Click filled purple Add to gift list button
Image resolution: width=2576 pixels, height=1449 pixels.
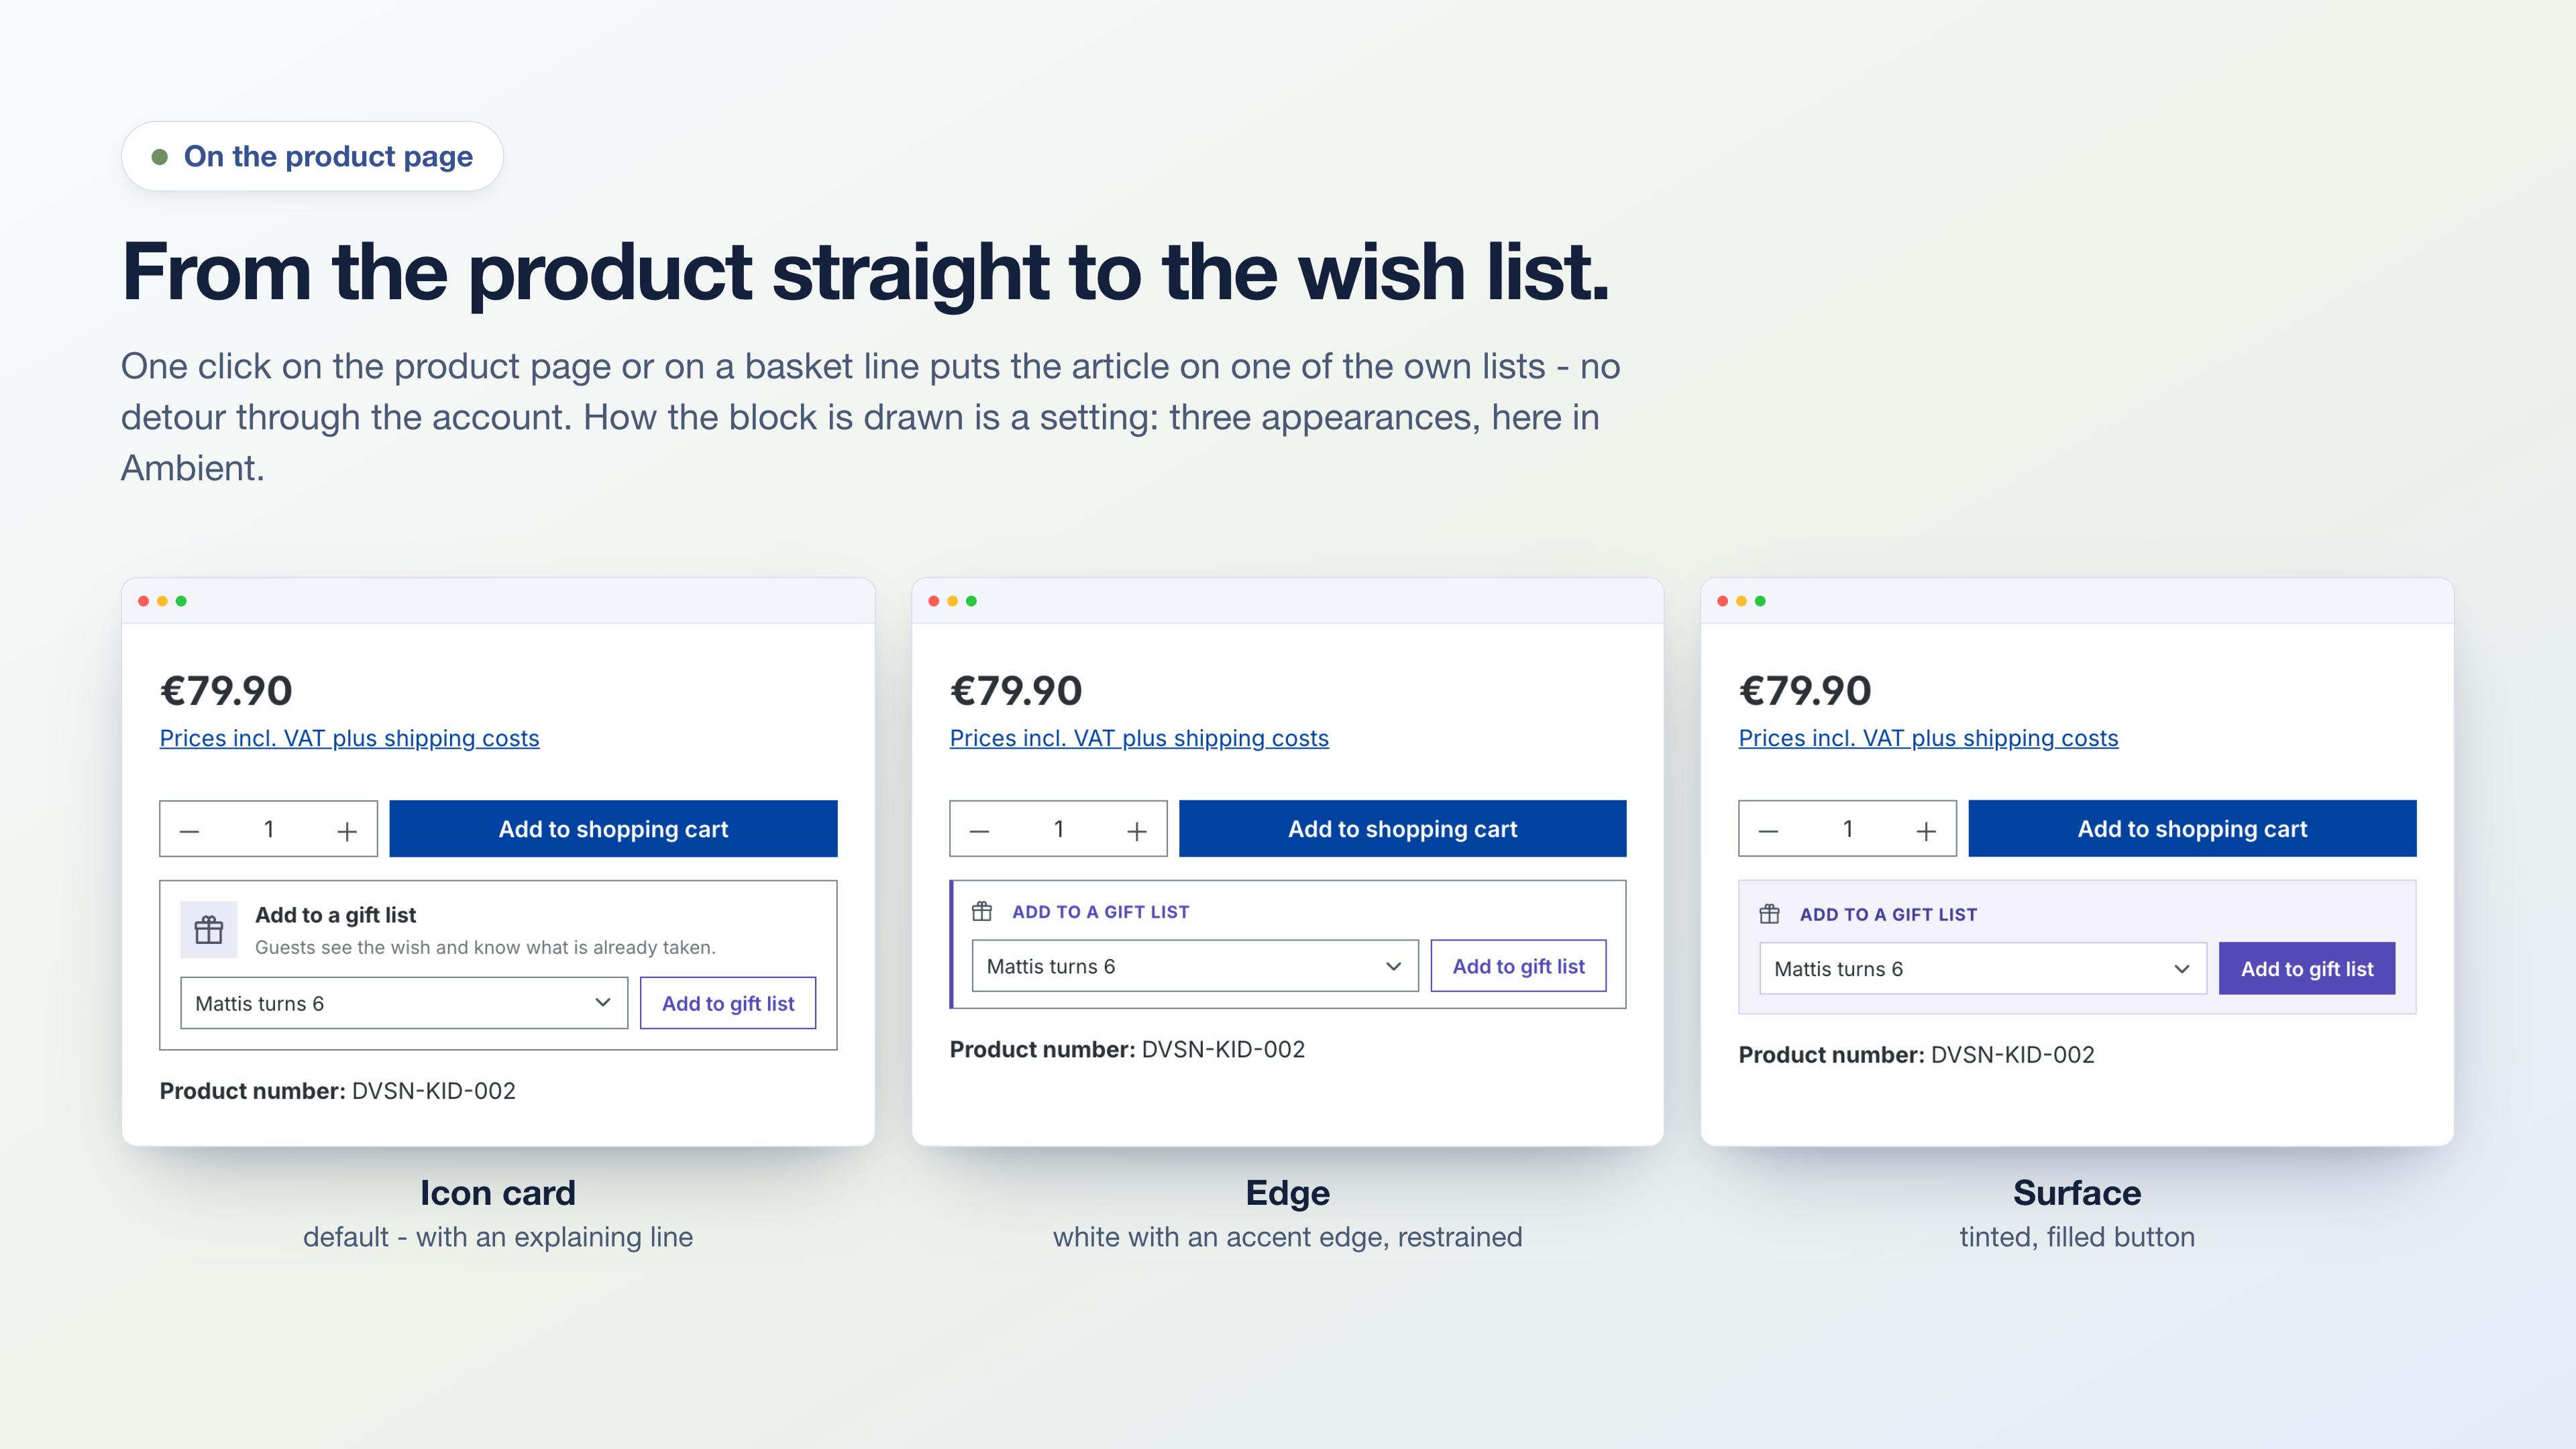click(2306, 968)
